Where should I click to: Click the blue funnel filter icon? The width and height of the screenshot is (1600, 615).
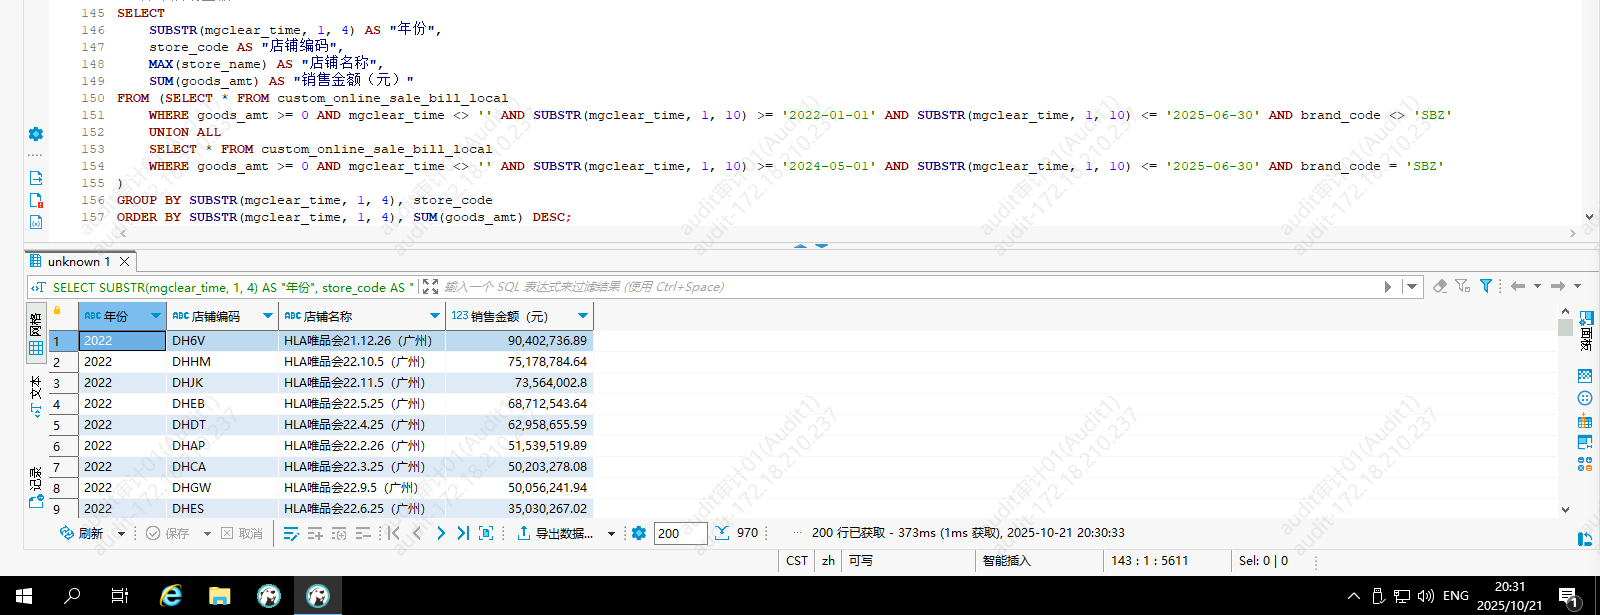1486,286
